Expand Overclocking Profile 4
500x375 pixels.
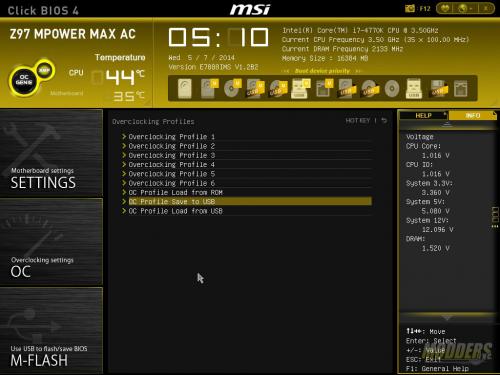(247, 165)
